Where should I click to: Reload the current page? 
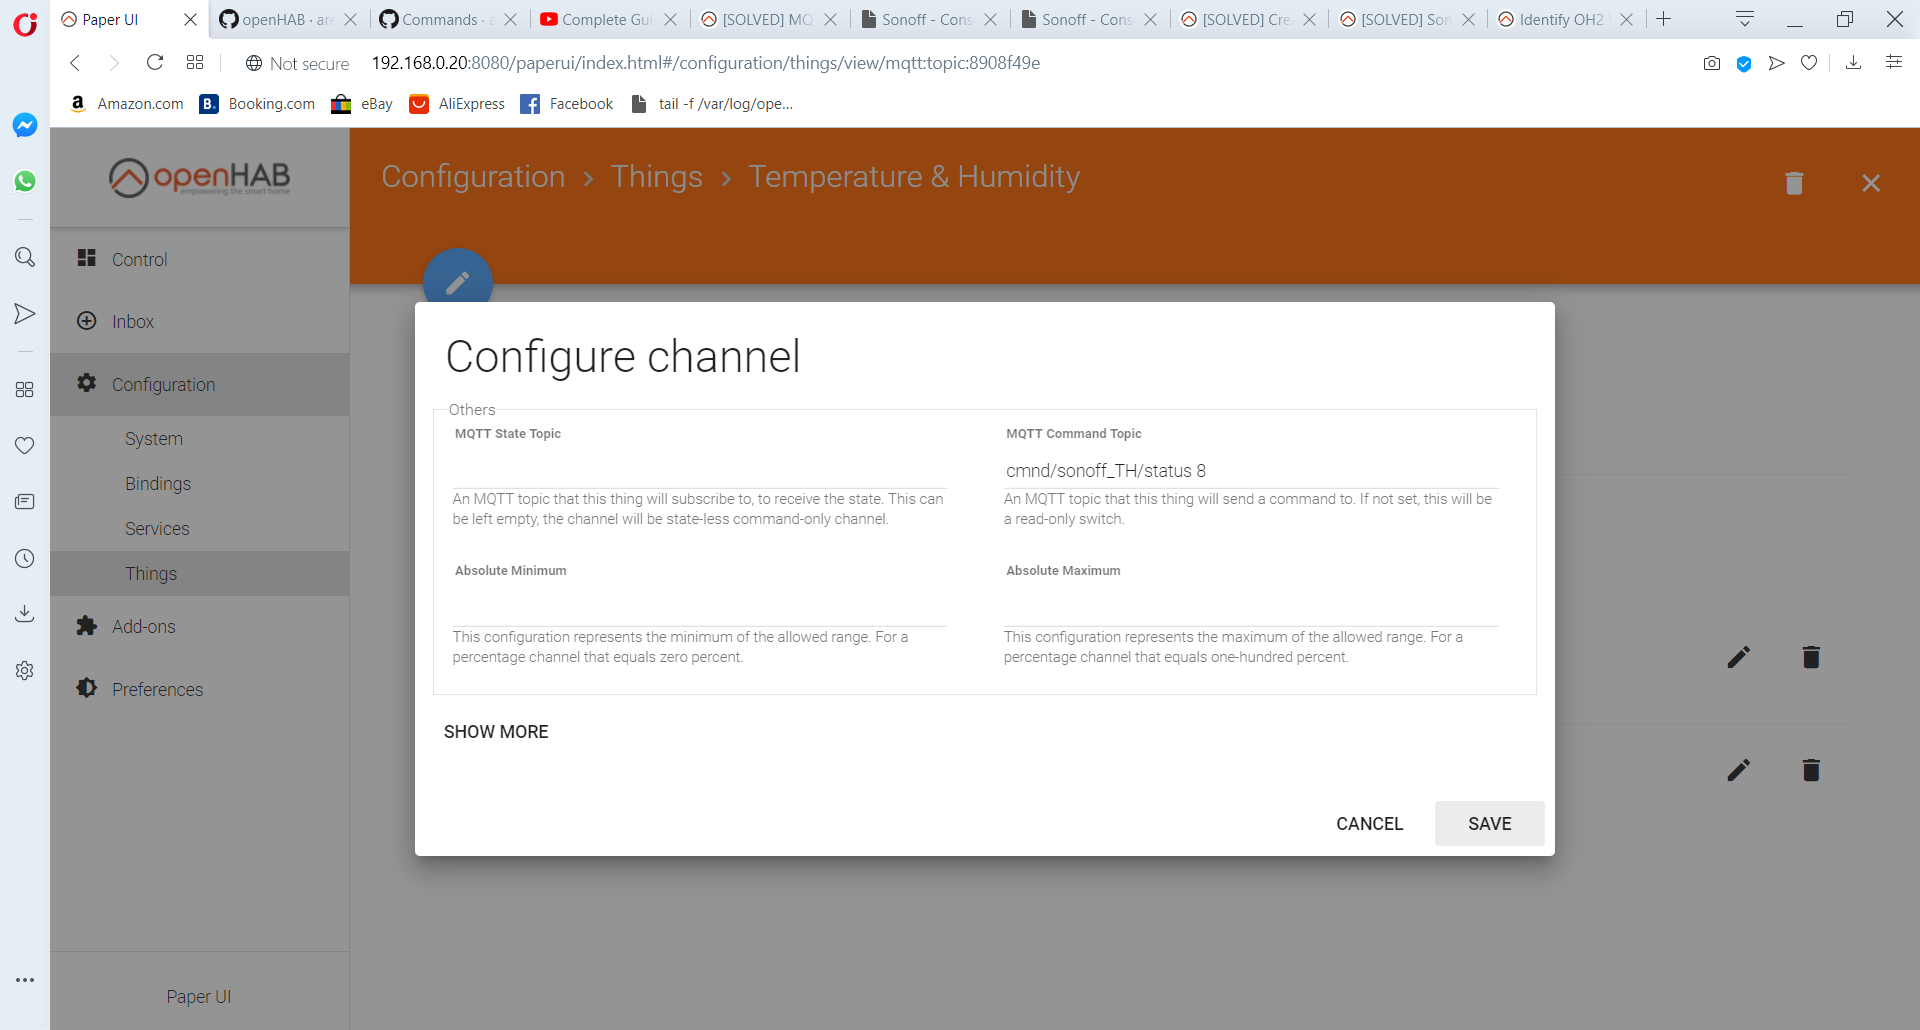click(155, 63)
